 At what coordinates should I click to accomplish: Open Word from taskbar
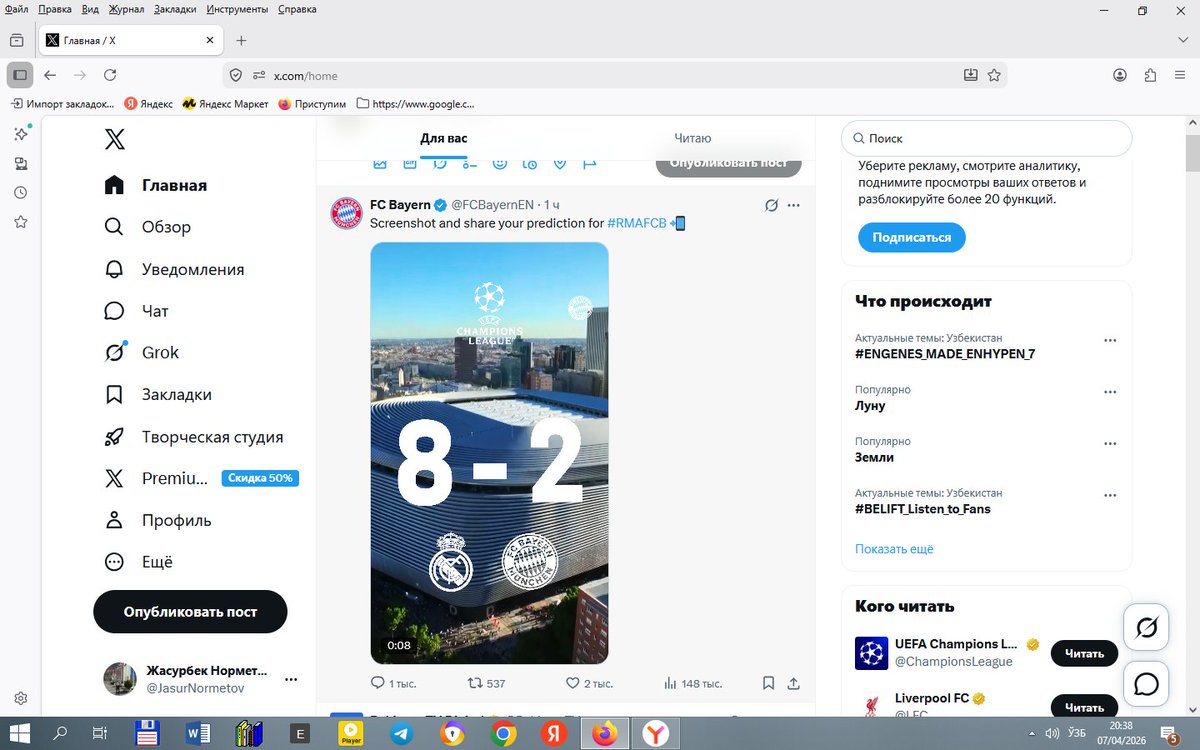pos(197,734)
